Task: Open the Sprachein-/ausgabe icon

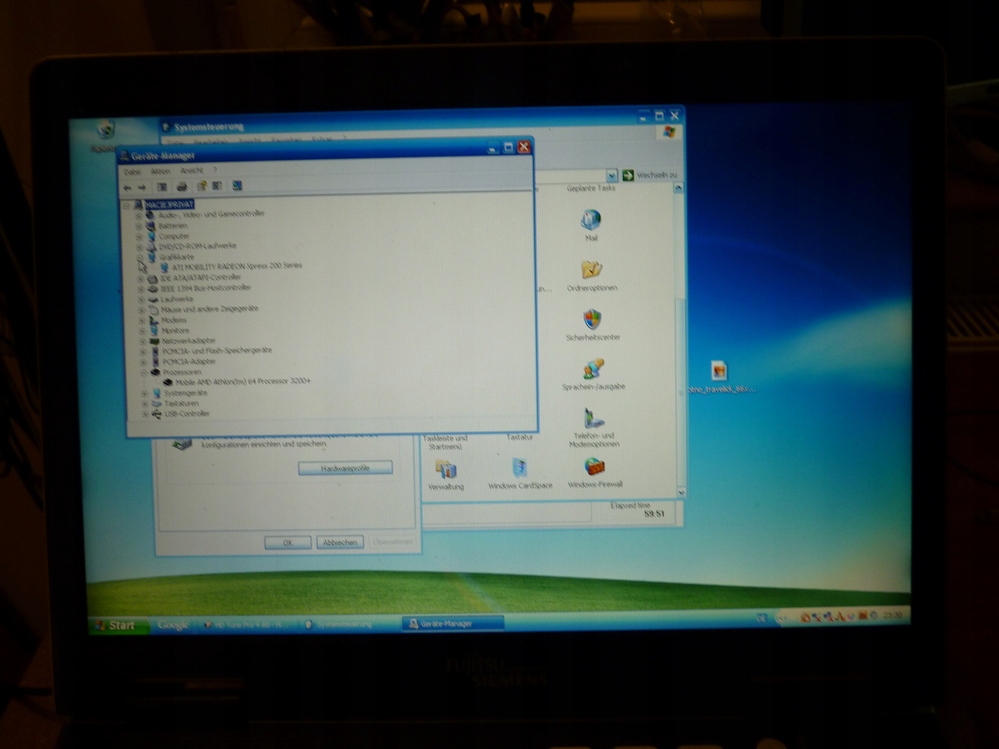Action: point(593,369)
